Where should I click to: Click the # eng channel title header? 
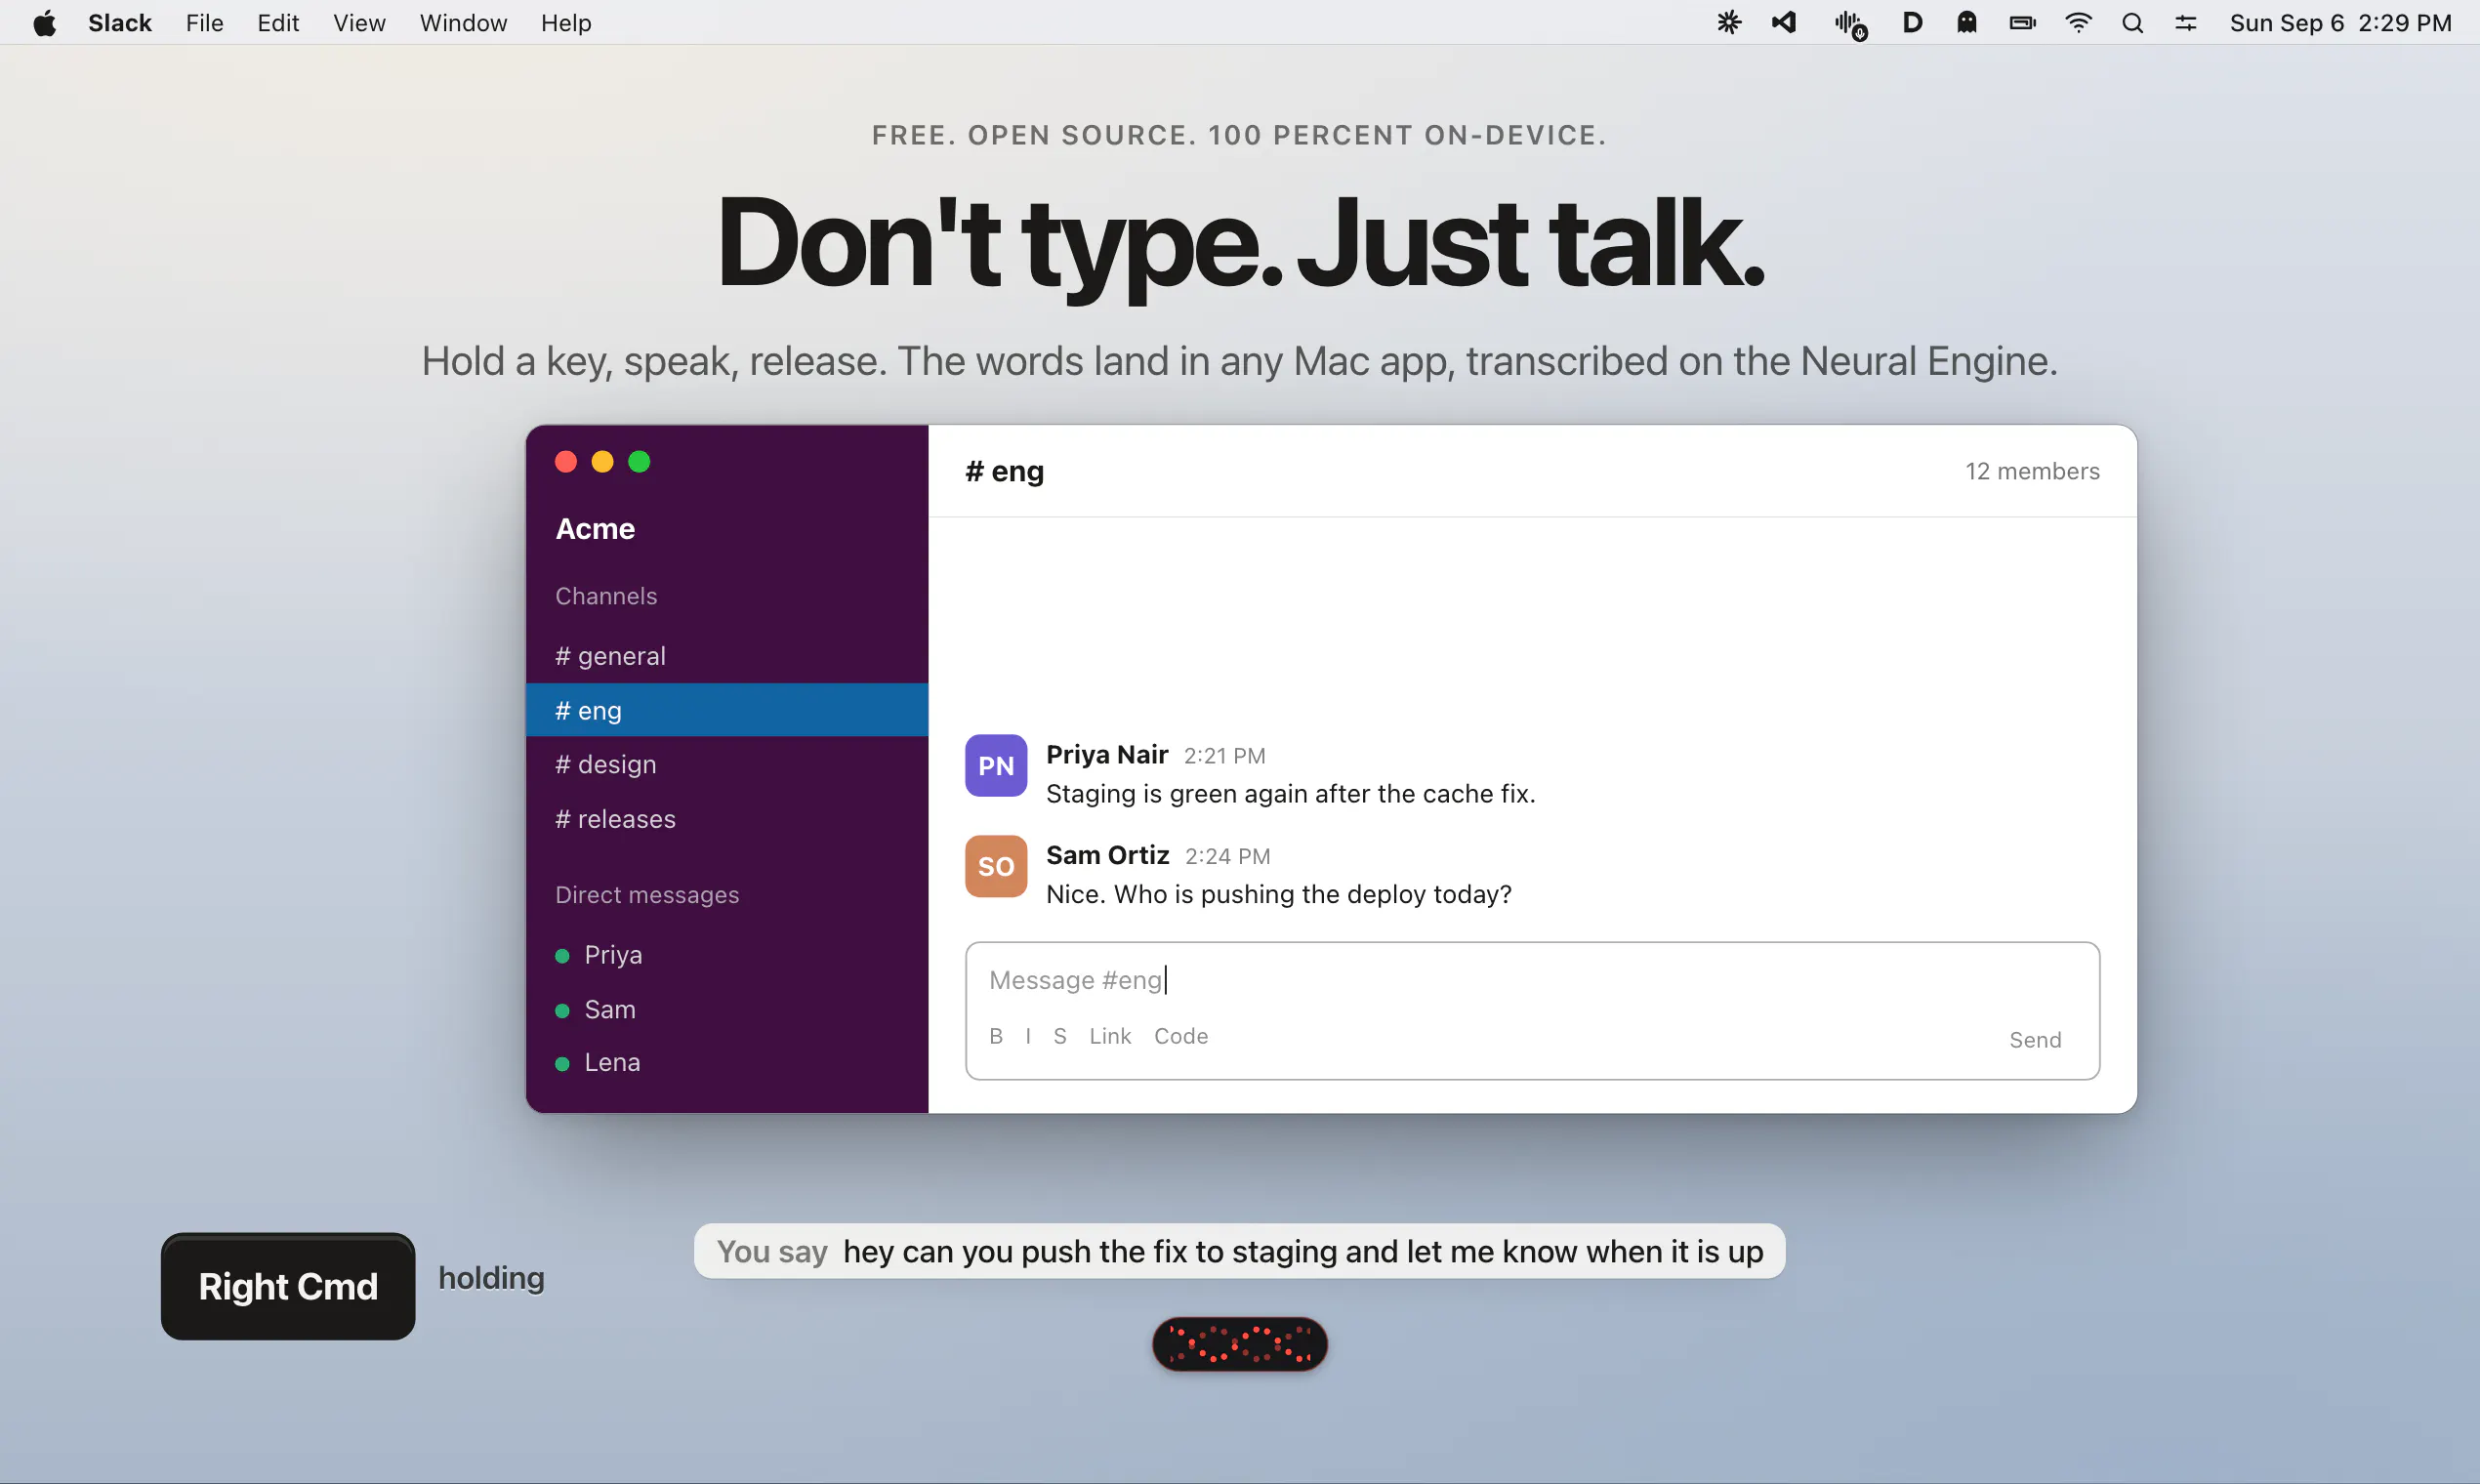tap(1004, 471)
